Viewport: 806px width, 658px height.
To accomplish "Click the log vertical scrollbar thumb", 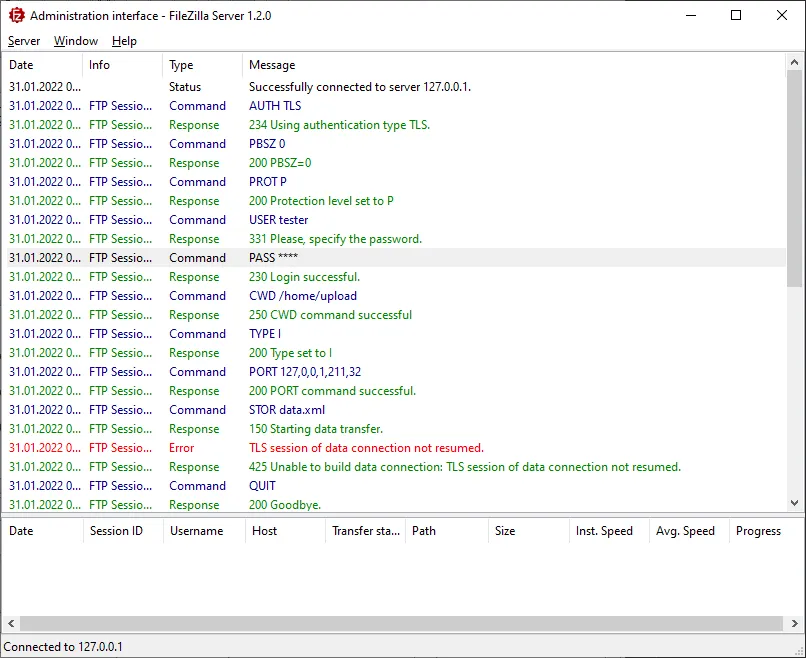I will 795,170.
